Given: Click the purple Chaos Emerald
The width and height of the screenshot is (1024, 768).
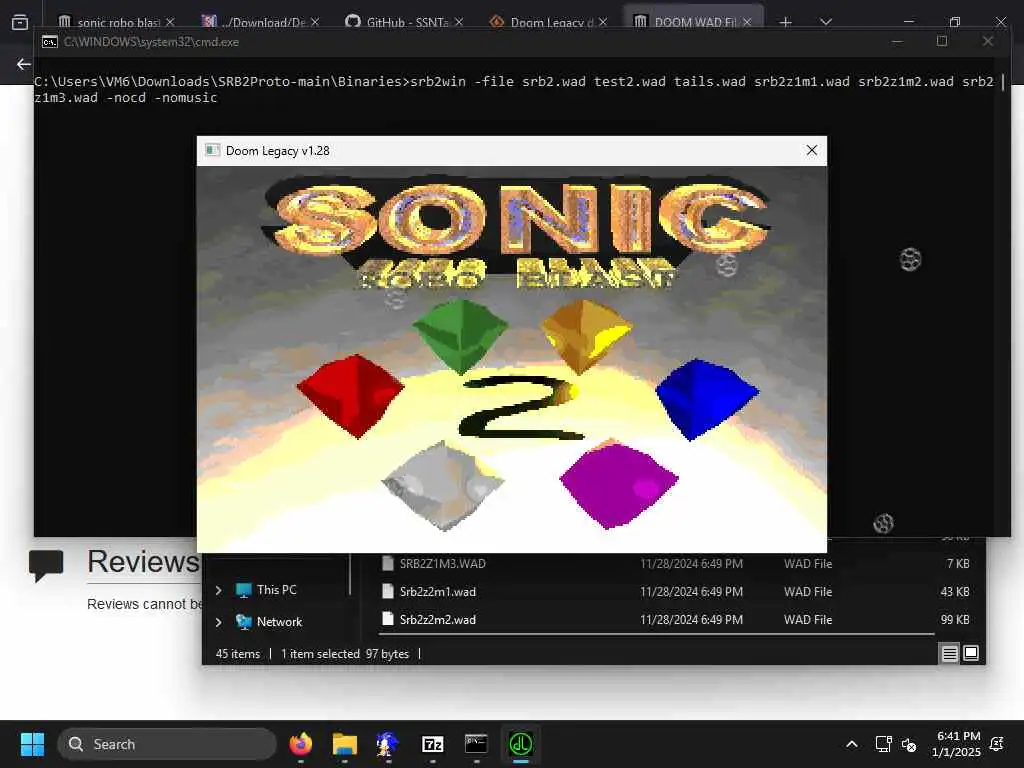Looking at the screenshot, I should [x=618, y=484].
